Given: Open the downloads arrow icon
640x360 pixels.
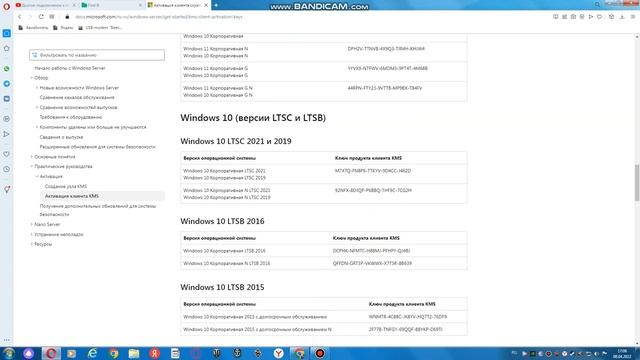Looking at the screenshot, I should (622, 17).
